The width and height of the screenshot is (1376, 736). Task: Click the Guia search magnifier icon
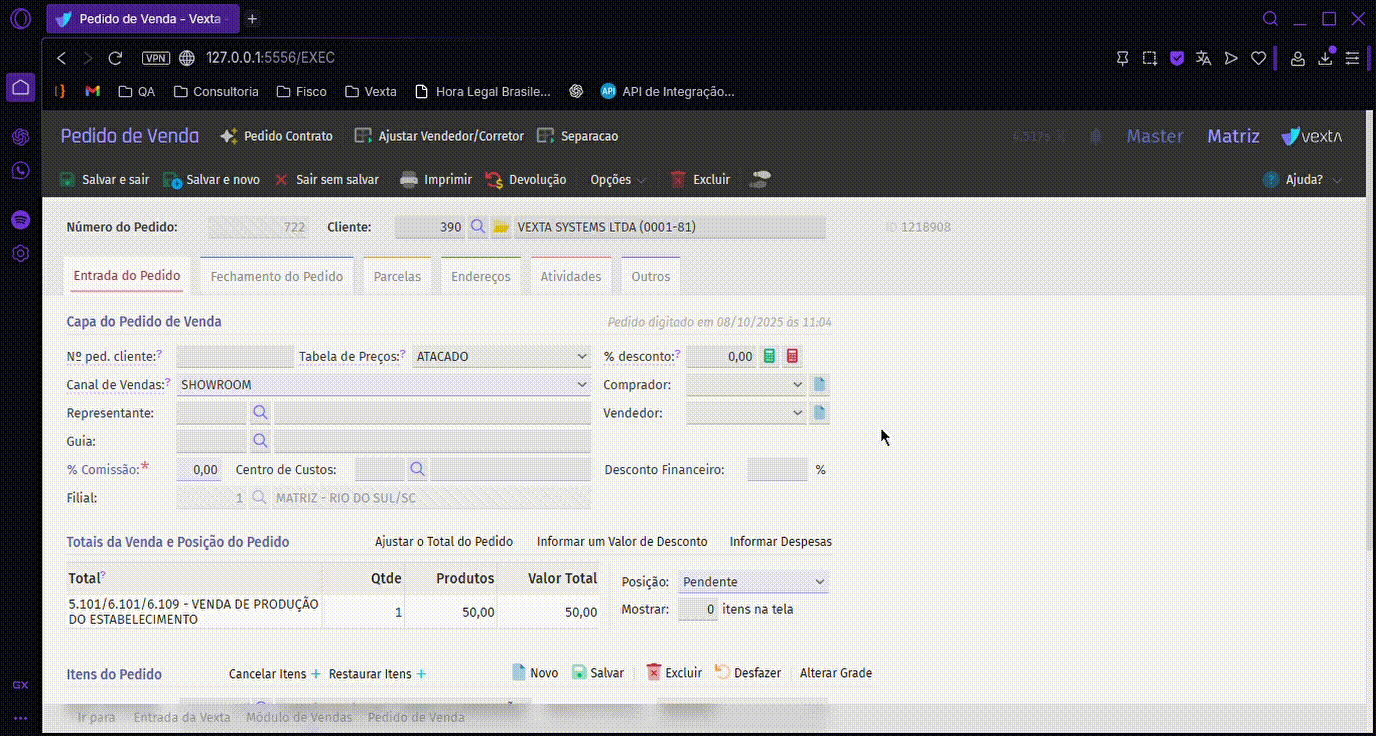(x=260, y=441)
